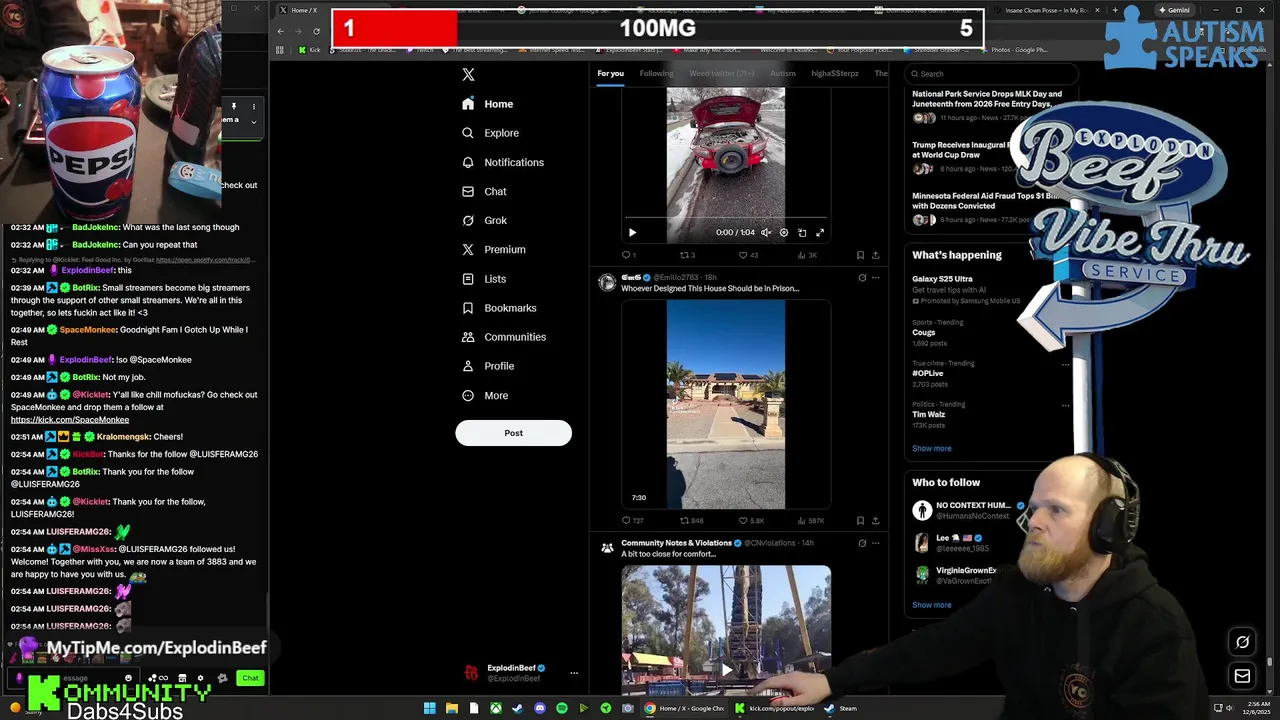
Task: Open Home in the X sidebar
Action: coord(488,104)
